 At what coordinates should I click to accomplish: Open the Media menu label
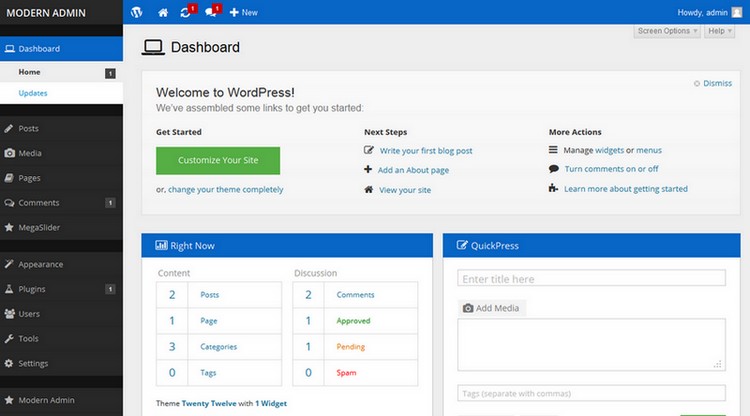pos(30,153)
